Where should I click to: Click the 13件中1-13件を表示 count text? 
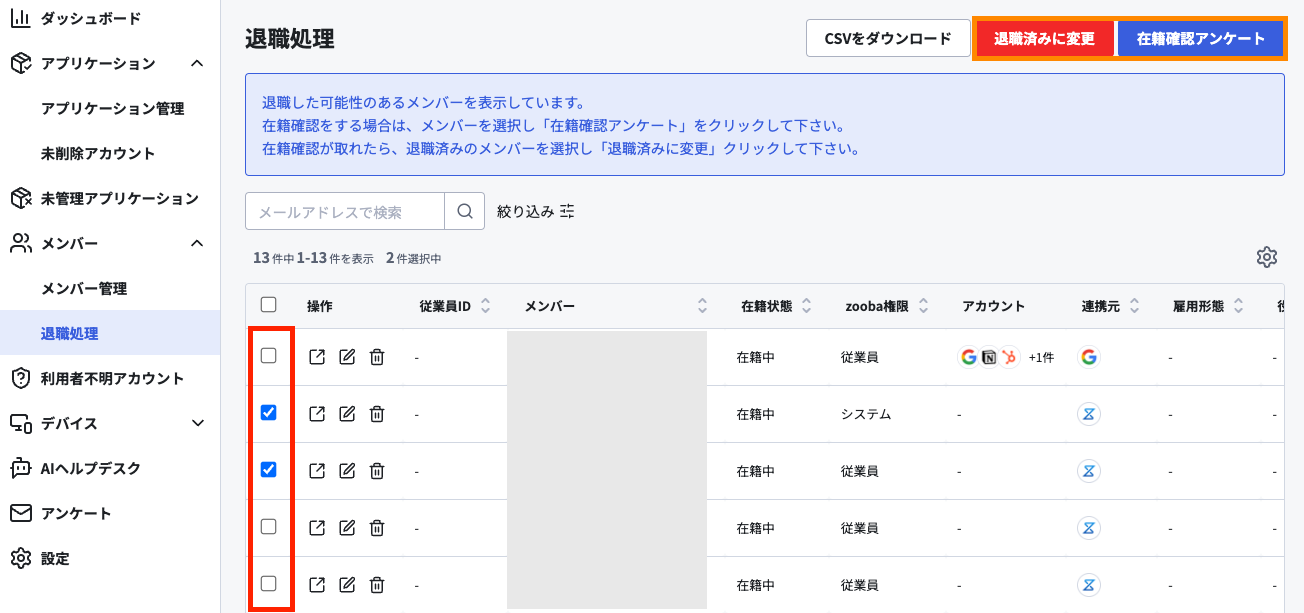[x=313, y=258]
